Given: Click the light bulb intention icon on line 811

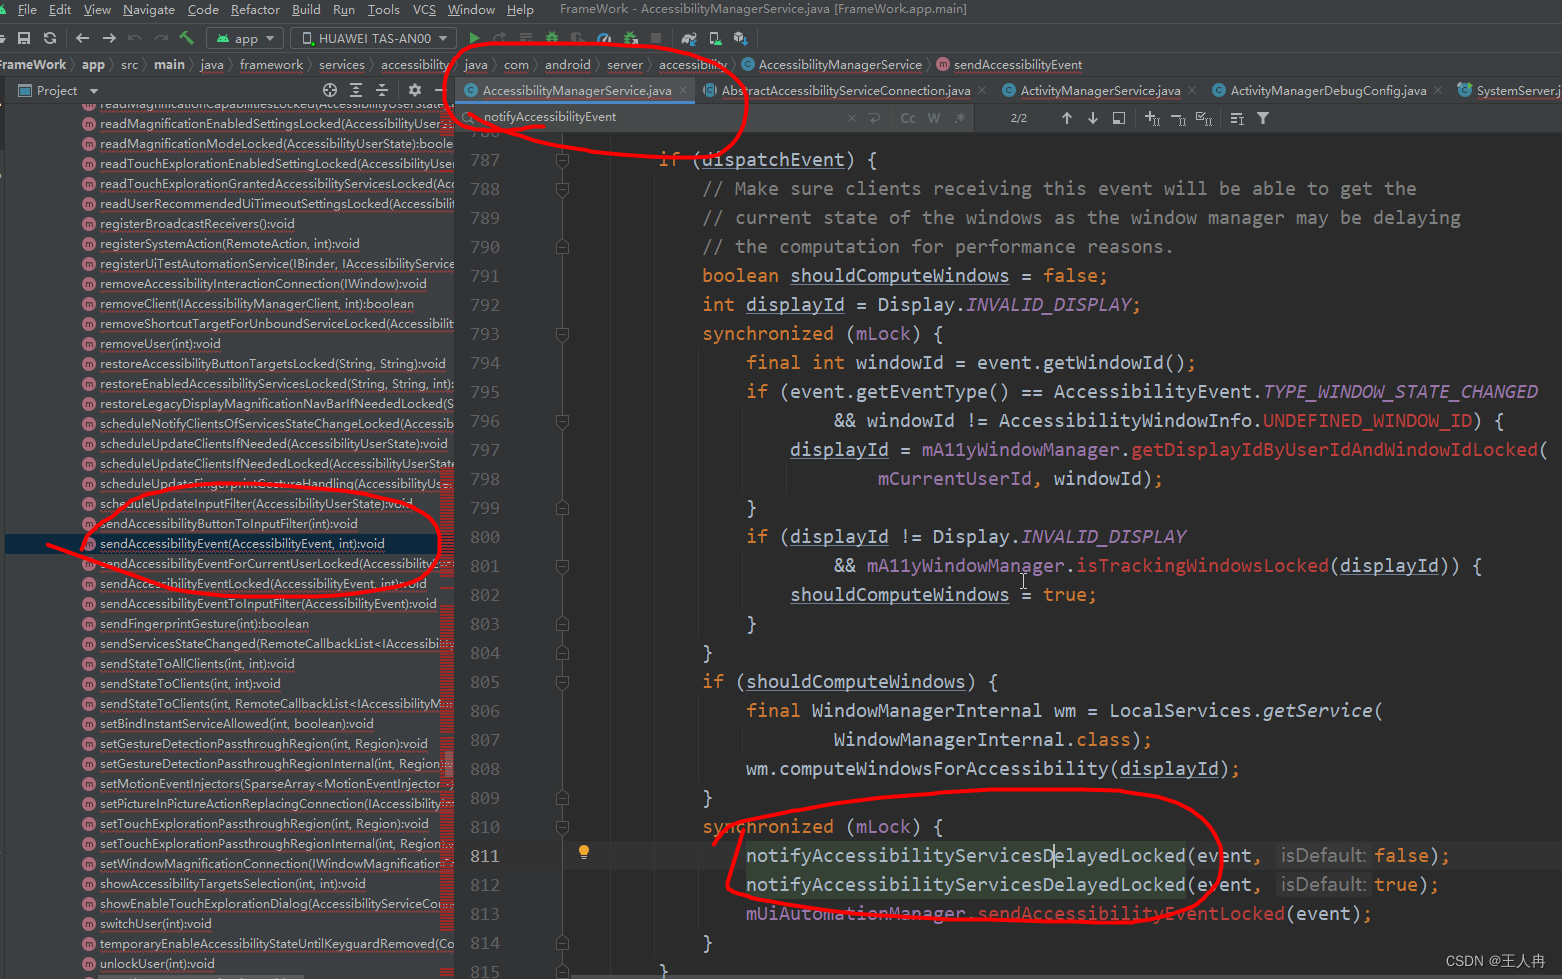Looking at the screenshot, I should pyautogui.click(x=584, y=852).
